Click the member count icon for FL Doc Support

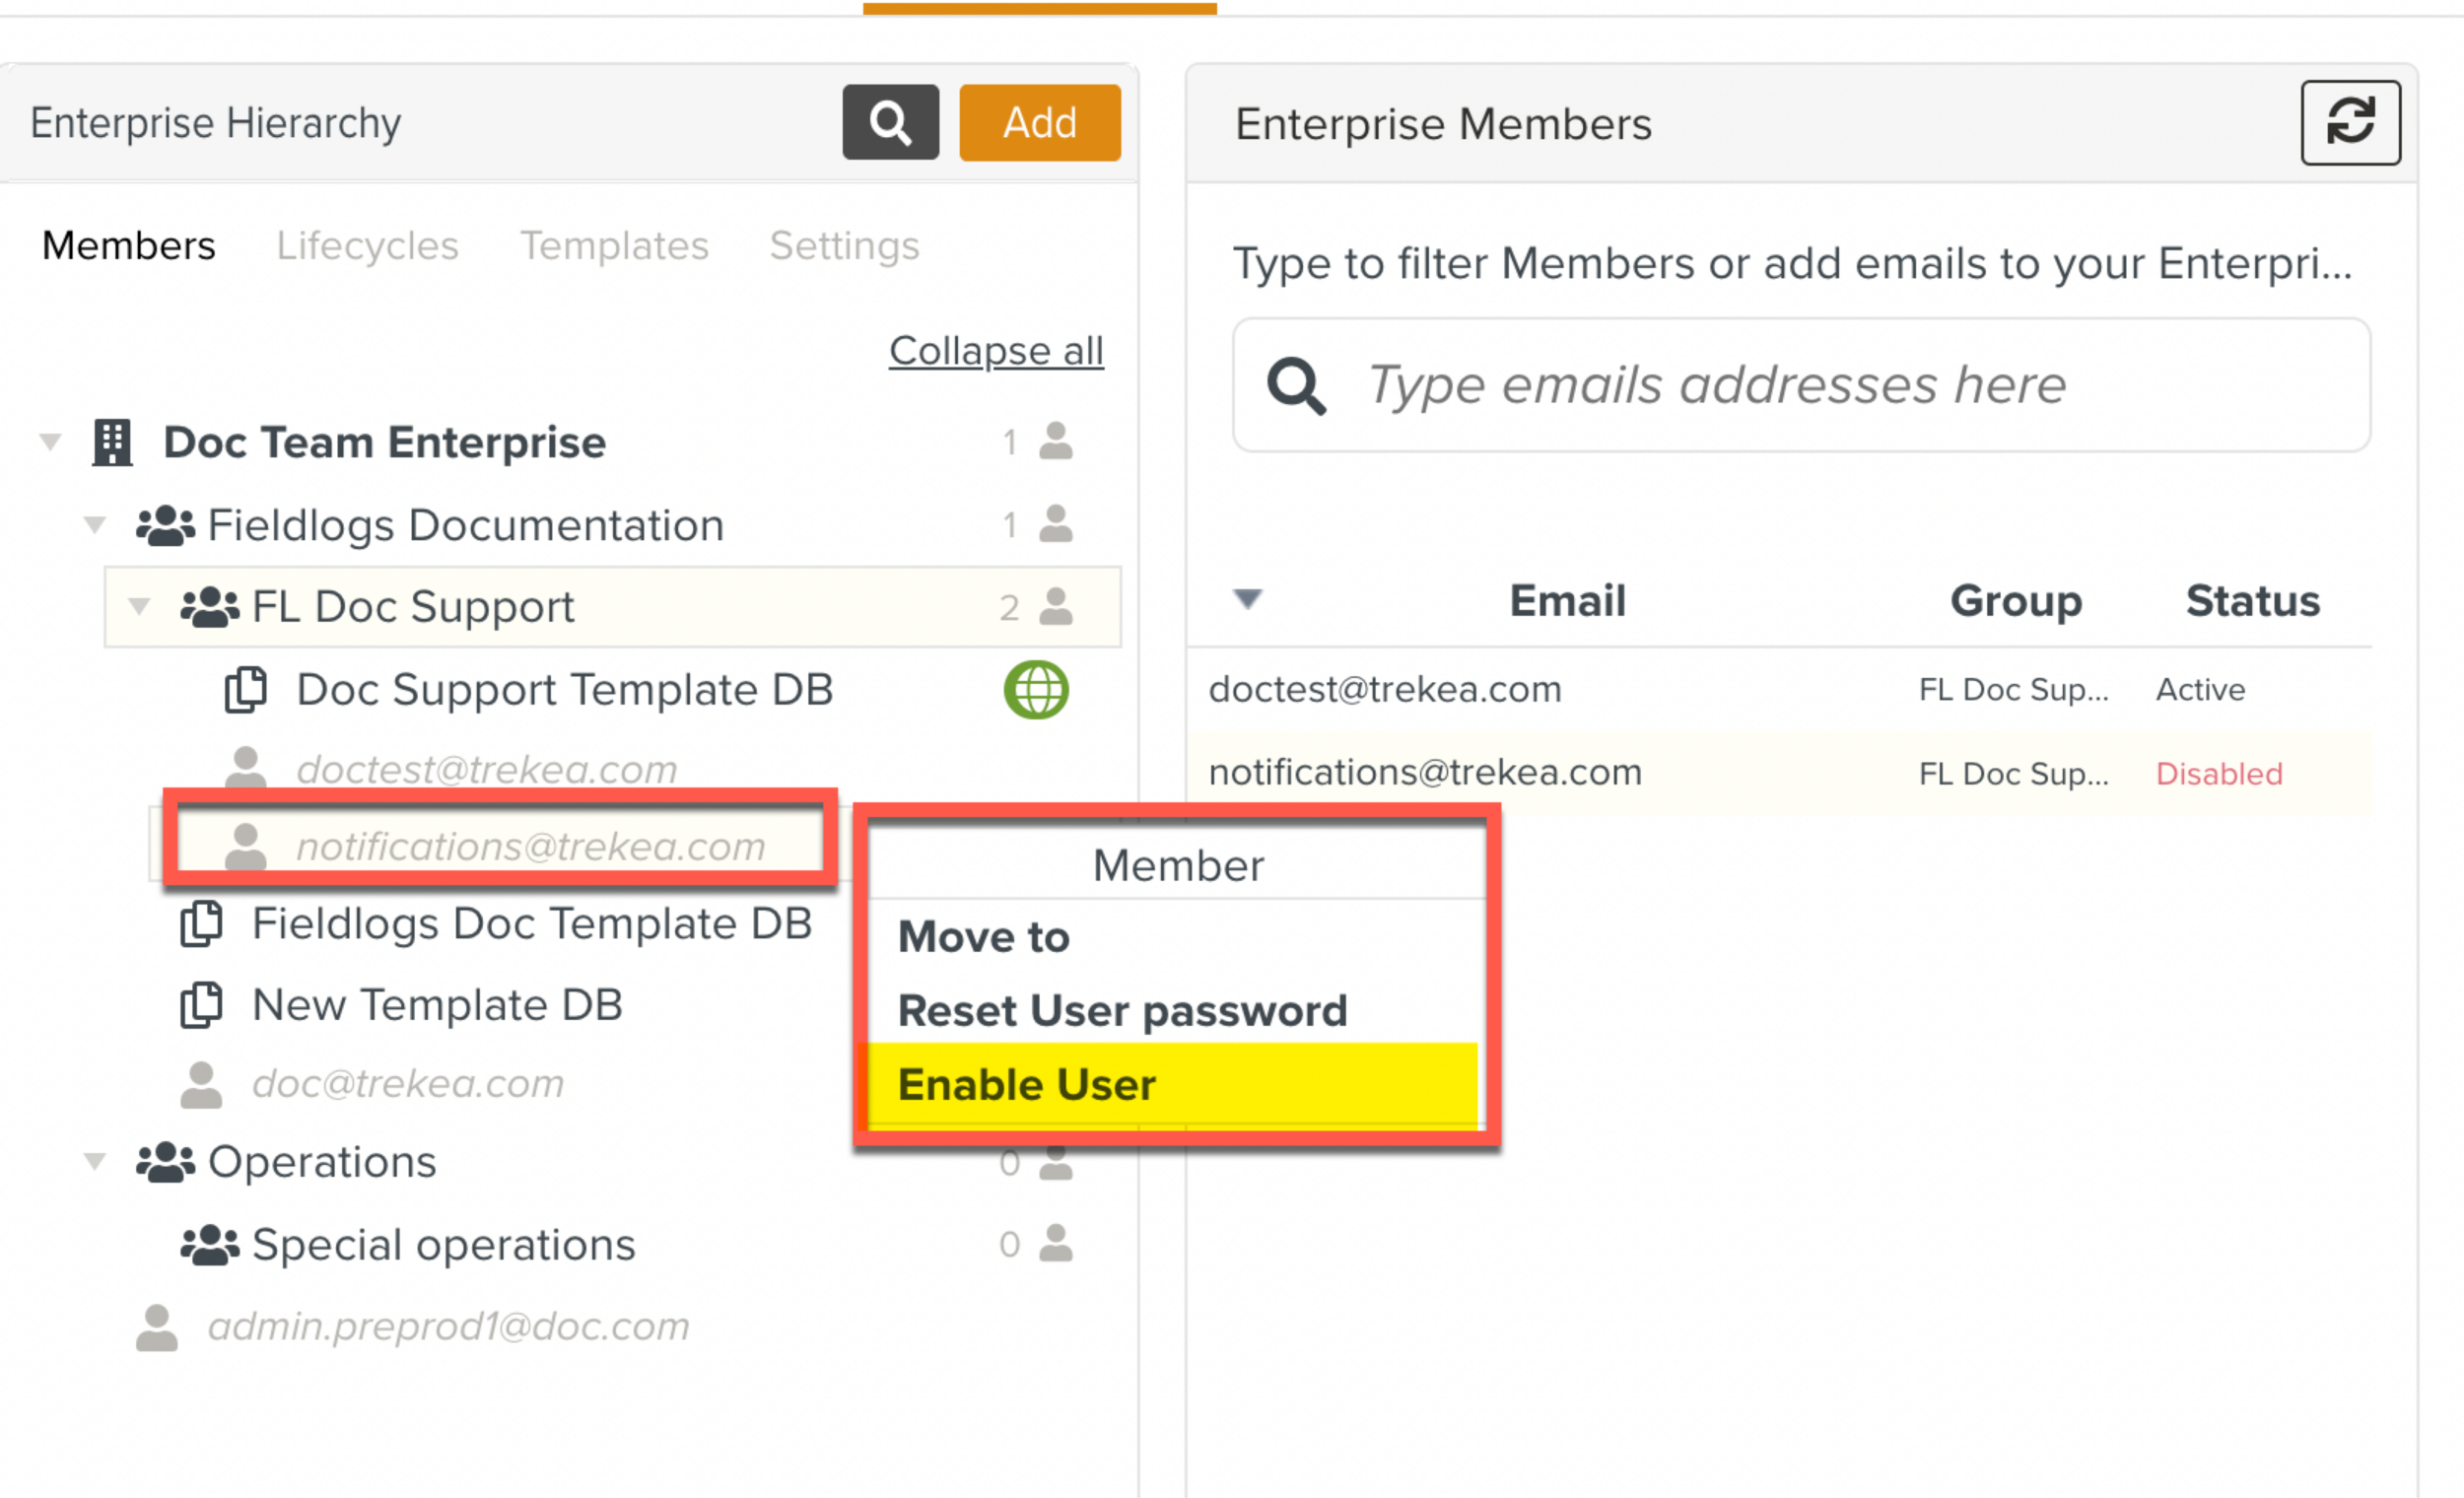point(1055,607)
